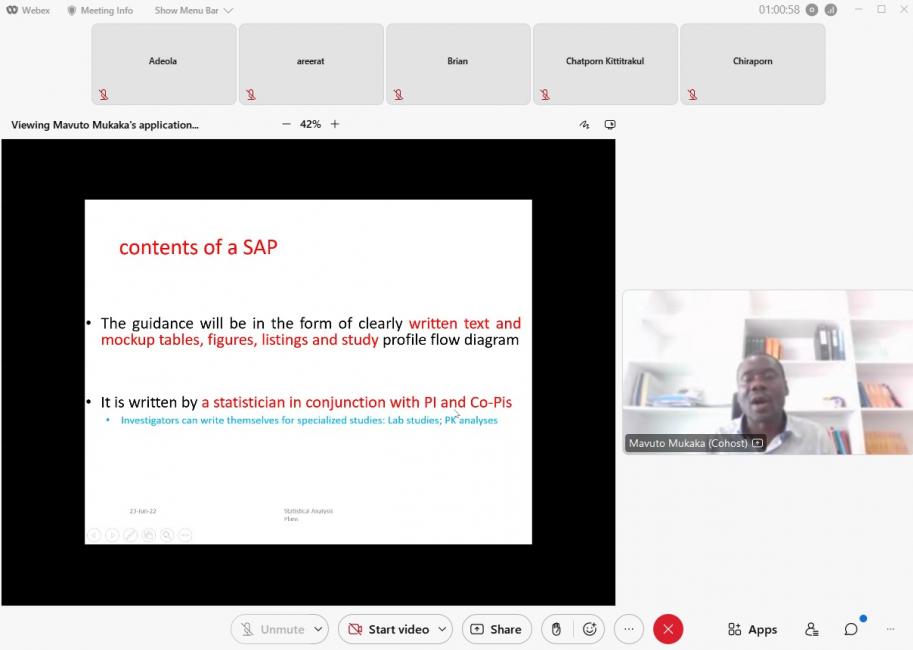Click muted mic icon on Brian tile
Image resolution: width=913 pixels, height=650 pixels.
[398, 94]
